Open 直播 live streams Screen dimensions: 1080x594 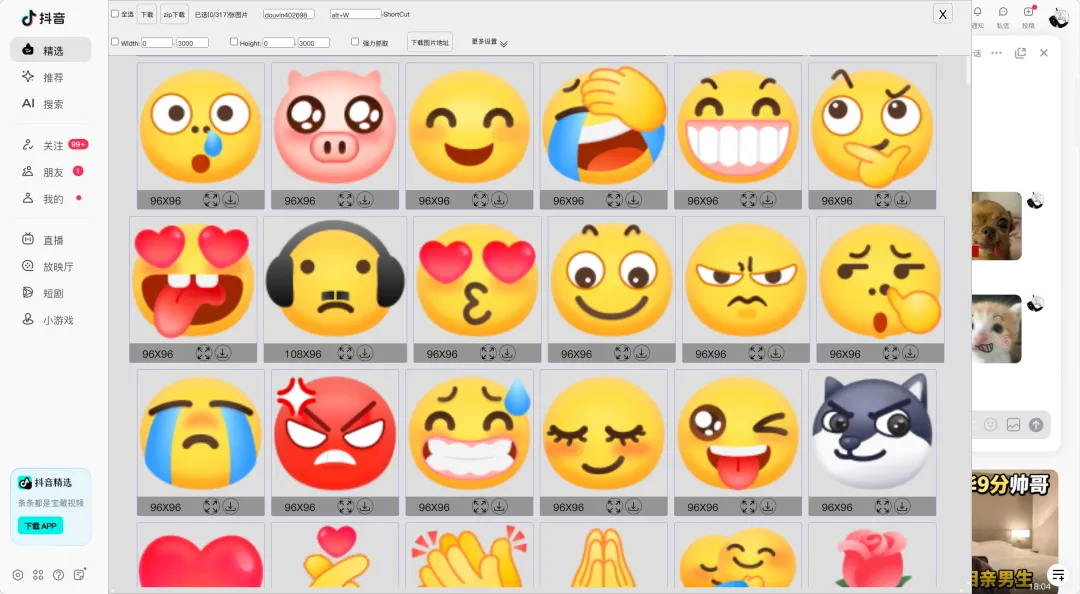51,240
